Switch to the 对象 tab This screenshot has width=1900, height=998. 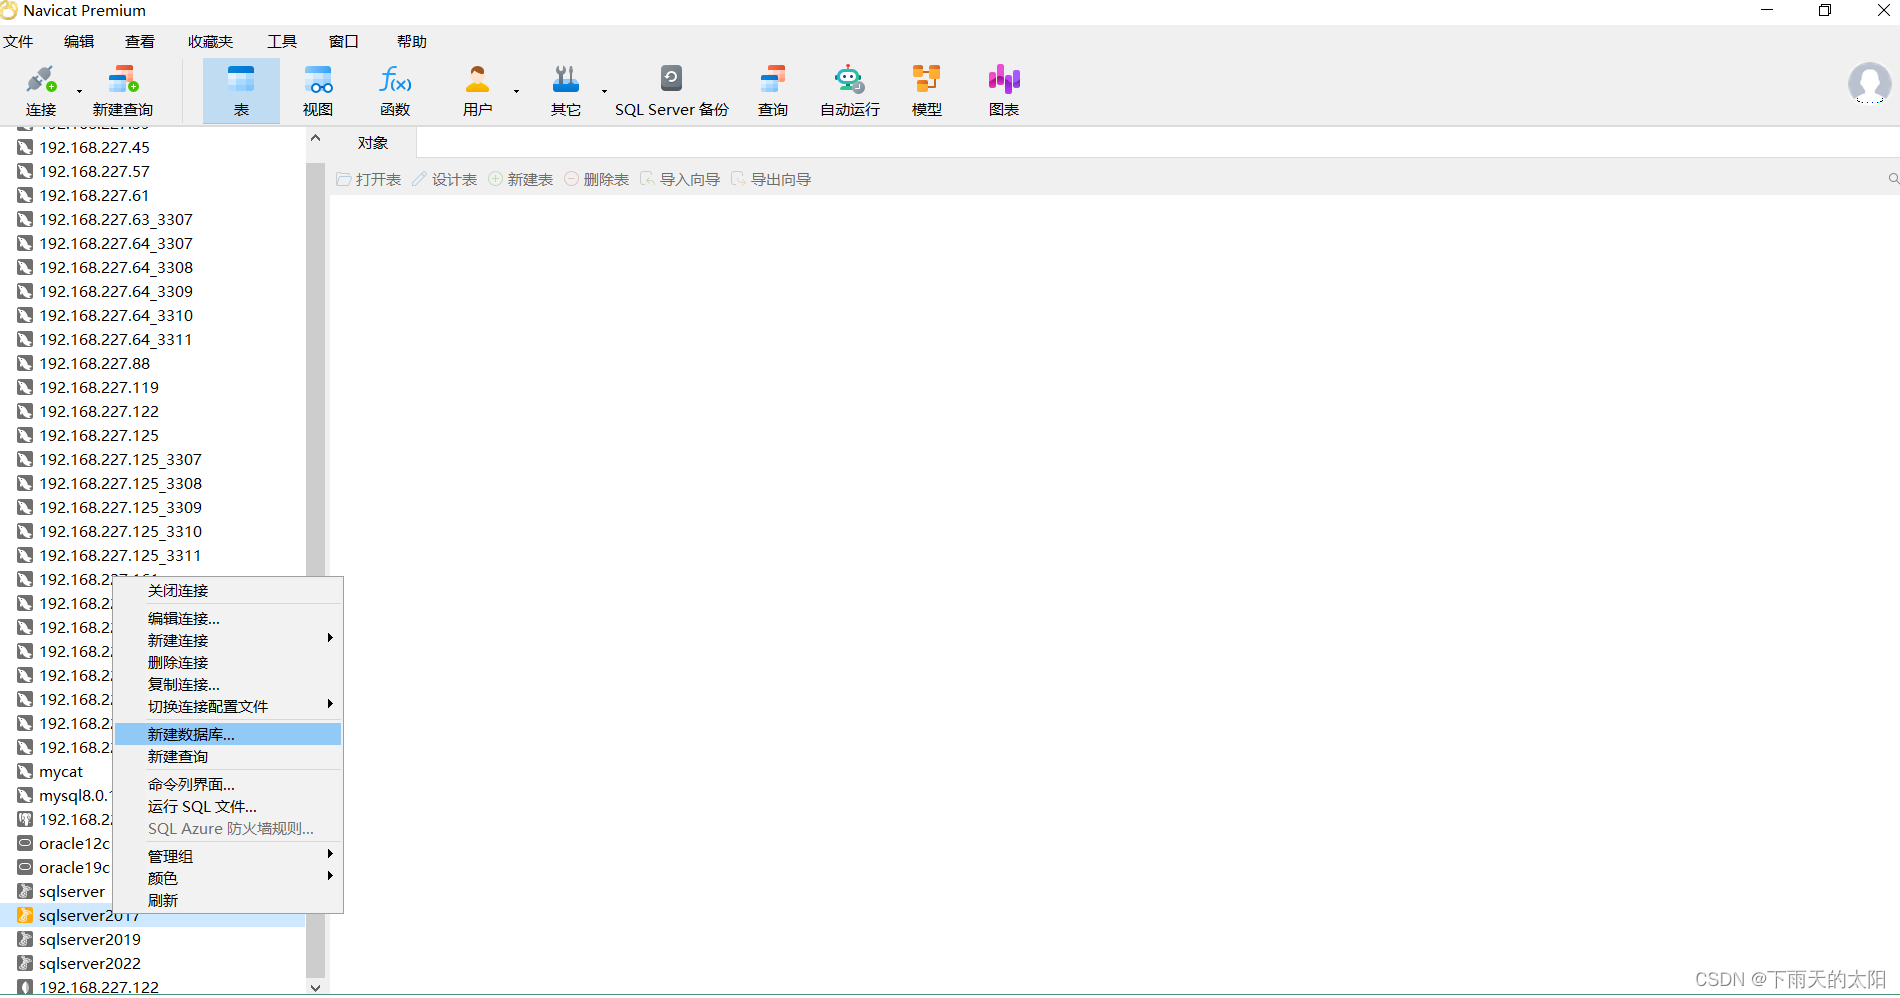[x=373, y=143]
